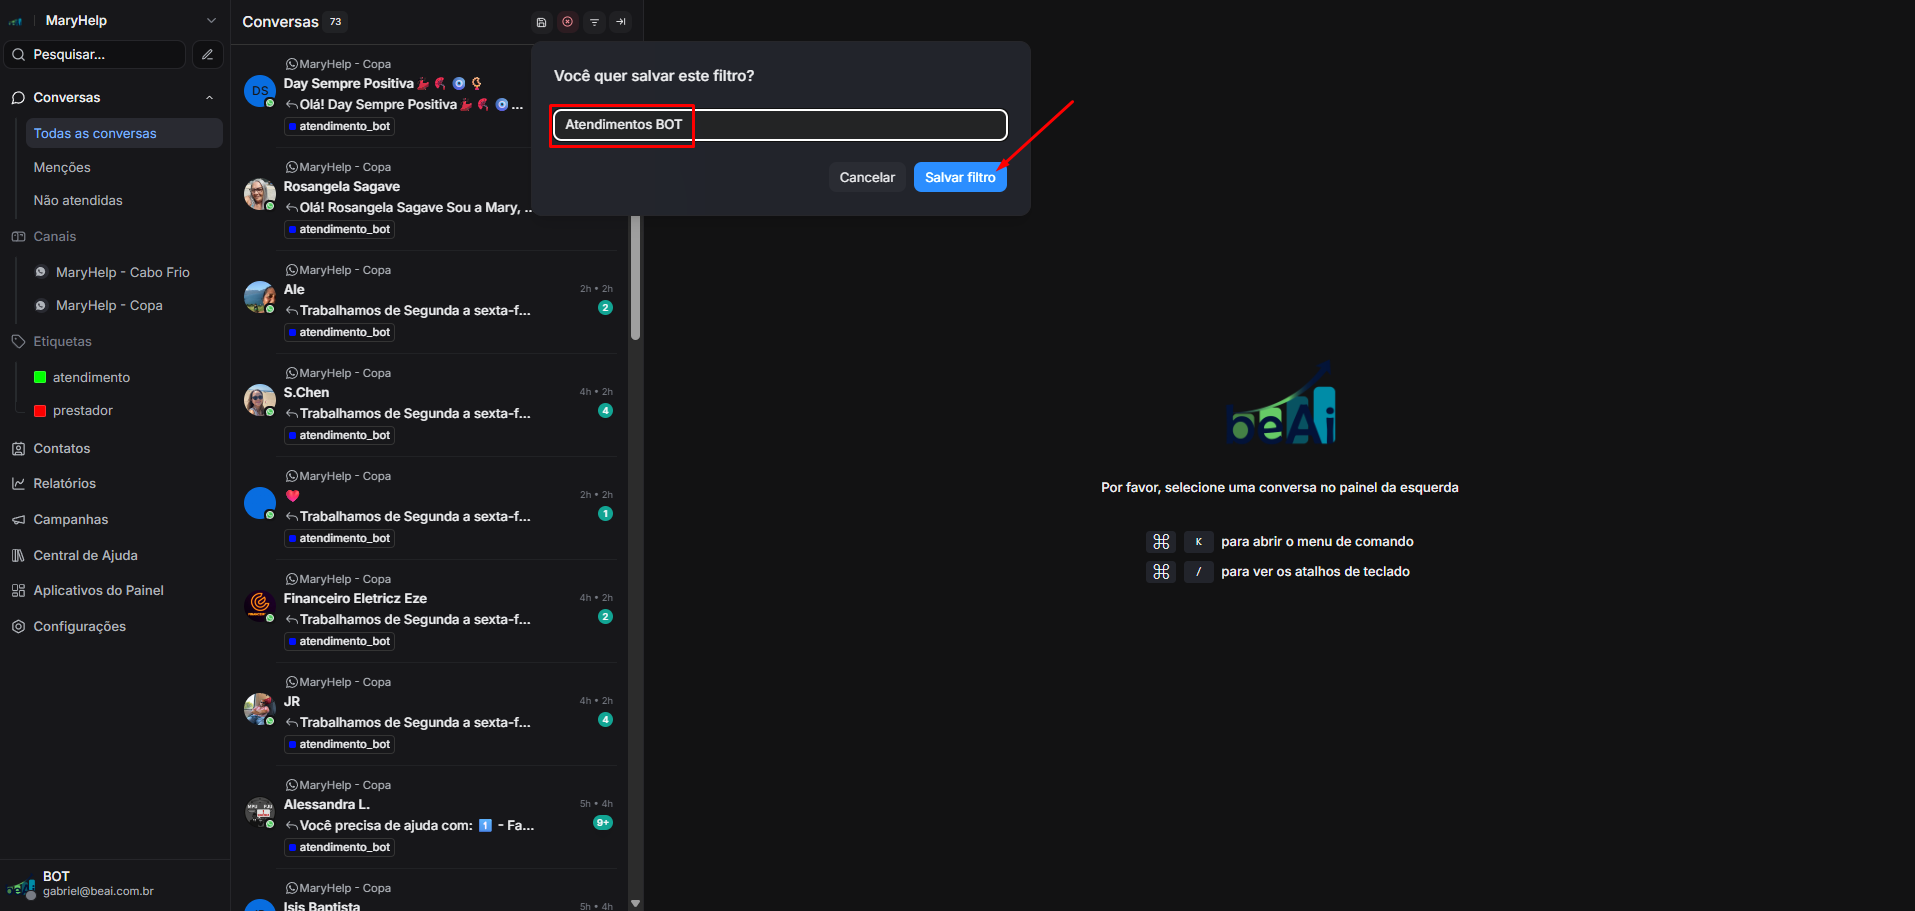Screen dimensions: 1915x911
Task: Clear the filter with the red X icon
Action: (567, 22)
